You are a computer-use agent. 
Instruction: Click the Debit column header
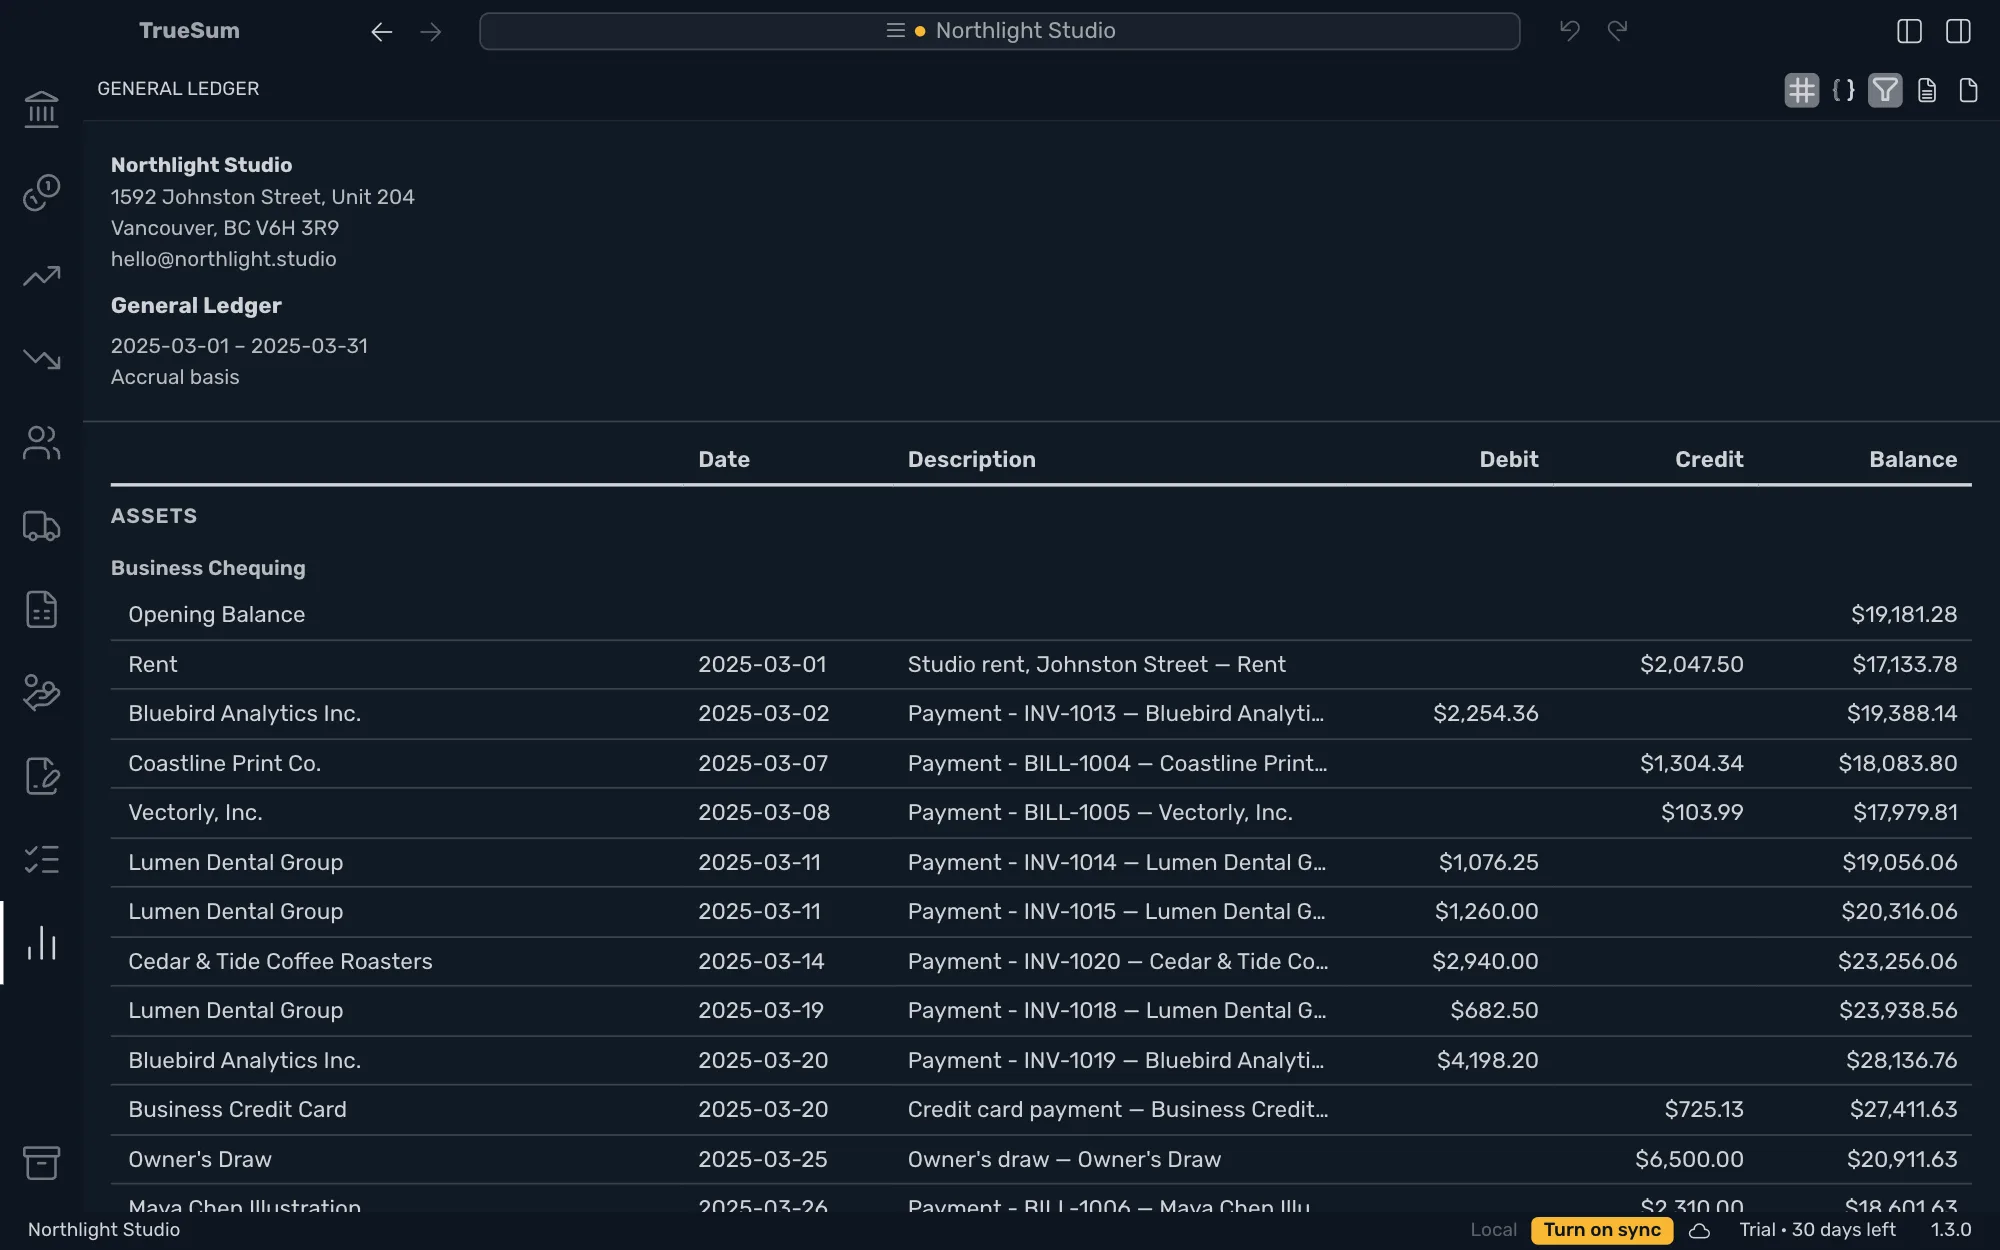1508,460
